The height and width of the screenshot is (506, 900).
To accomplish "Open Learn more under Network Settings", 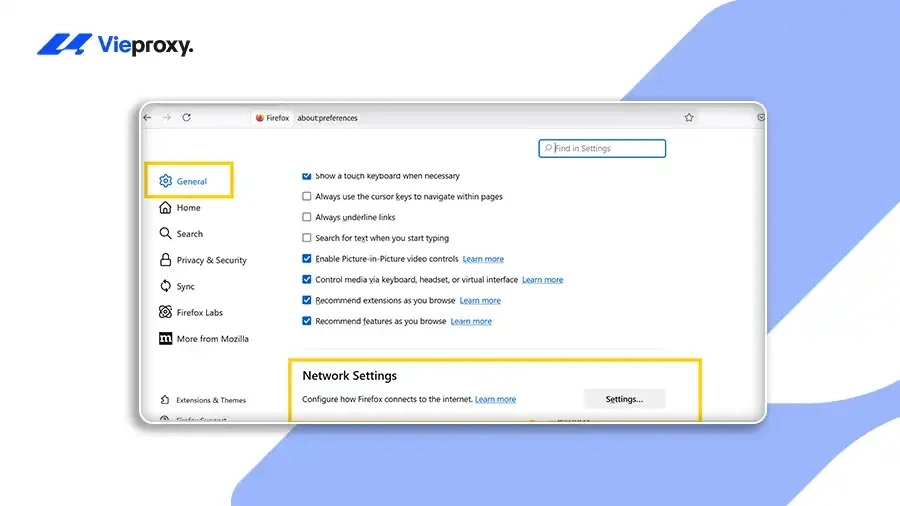I will (x=495, y=399).
